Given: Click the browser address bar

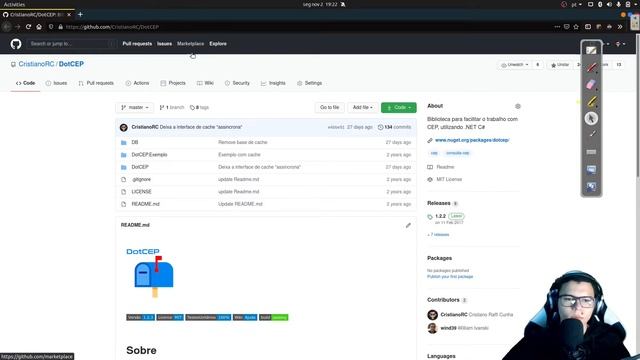Looking at the screenshot, I should pos(302,27).
